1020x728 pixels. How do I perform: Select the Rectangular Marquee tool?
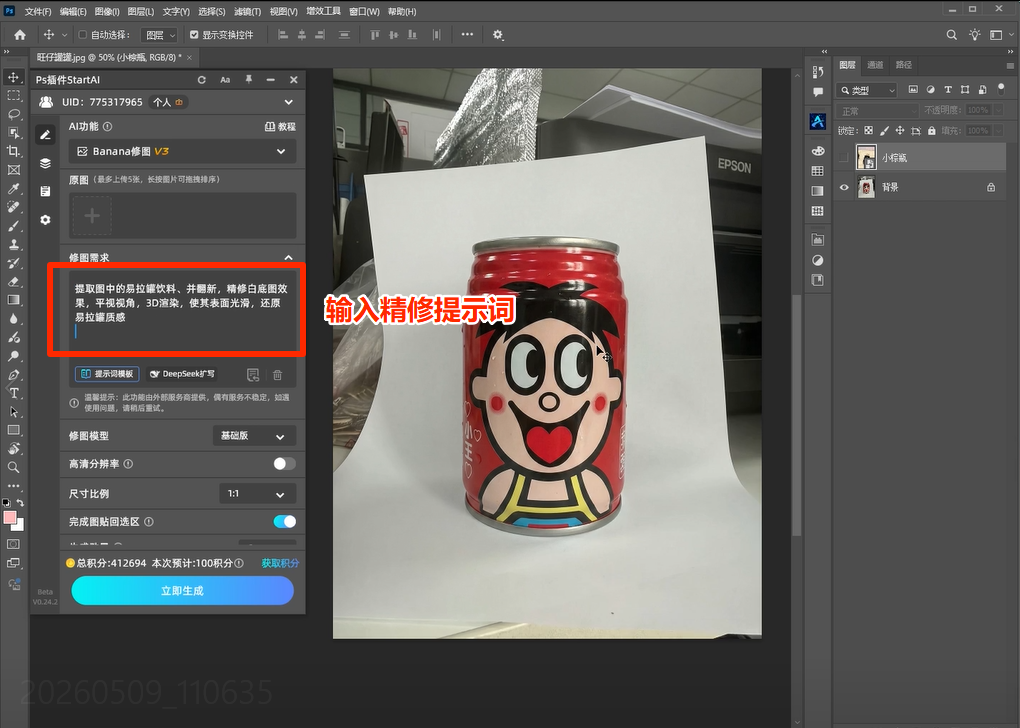[13, 96]
